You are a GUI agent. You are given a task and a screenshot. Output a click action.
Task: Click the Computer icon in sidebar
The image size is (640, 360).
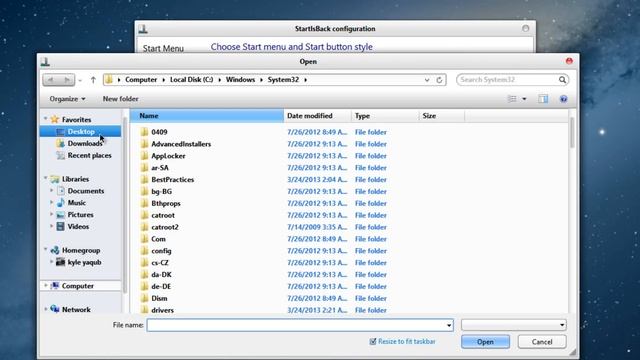(55, 286)
